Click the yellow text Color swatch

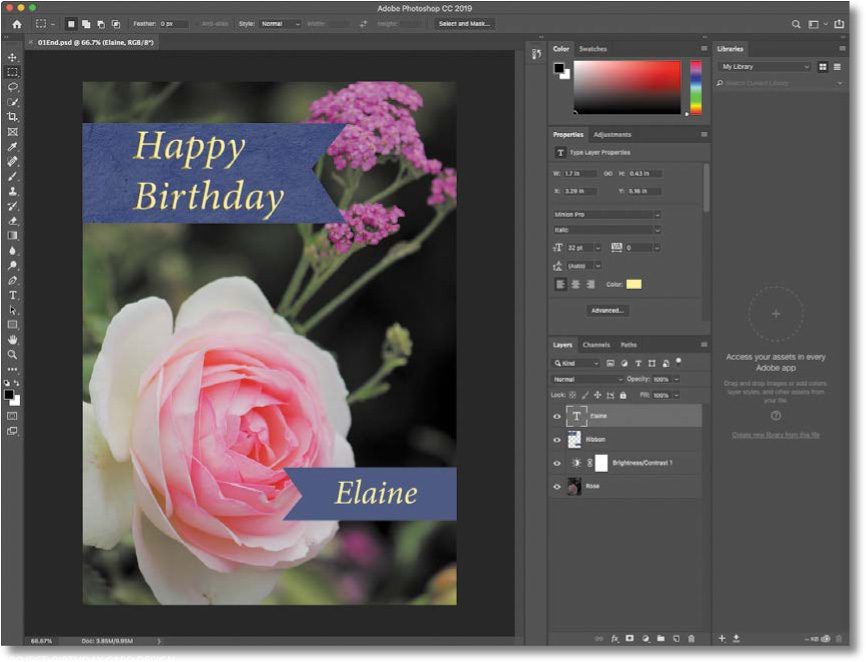click(634, 284)
